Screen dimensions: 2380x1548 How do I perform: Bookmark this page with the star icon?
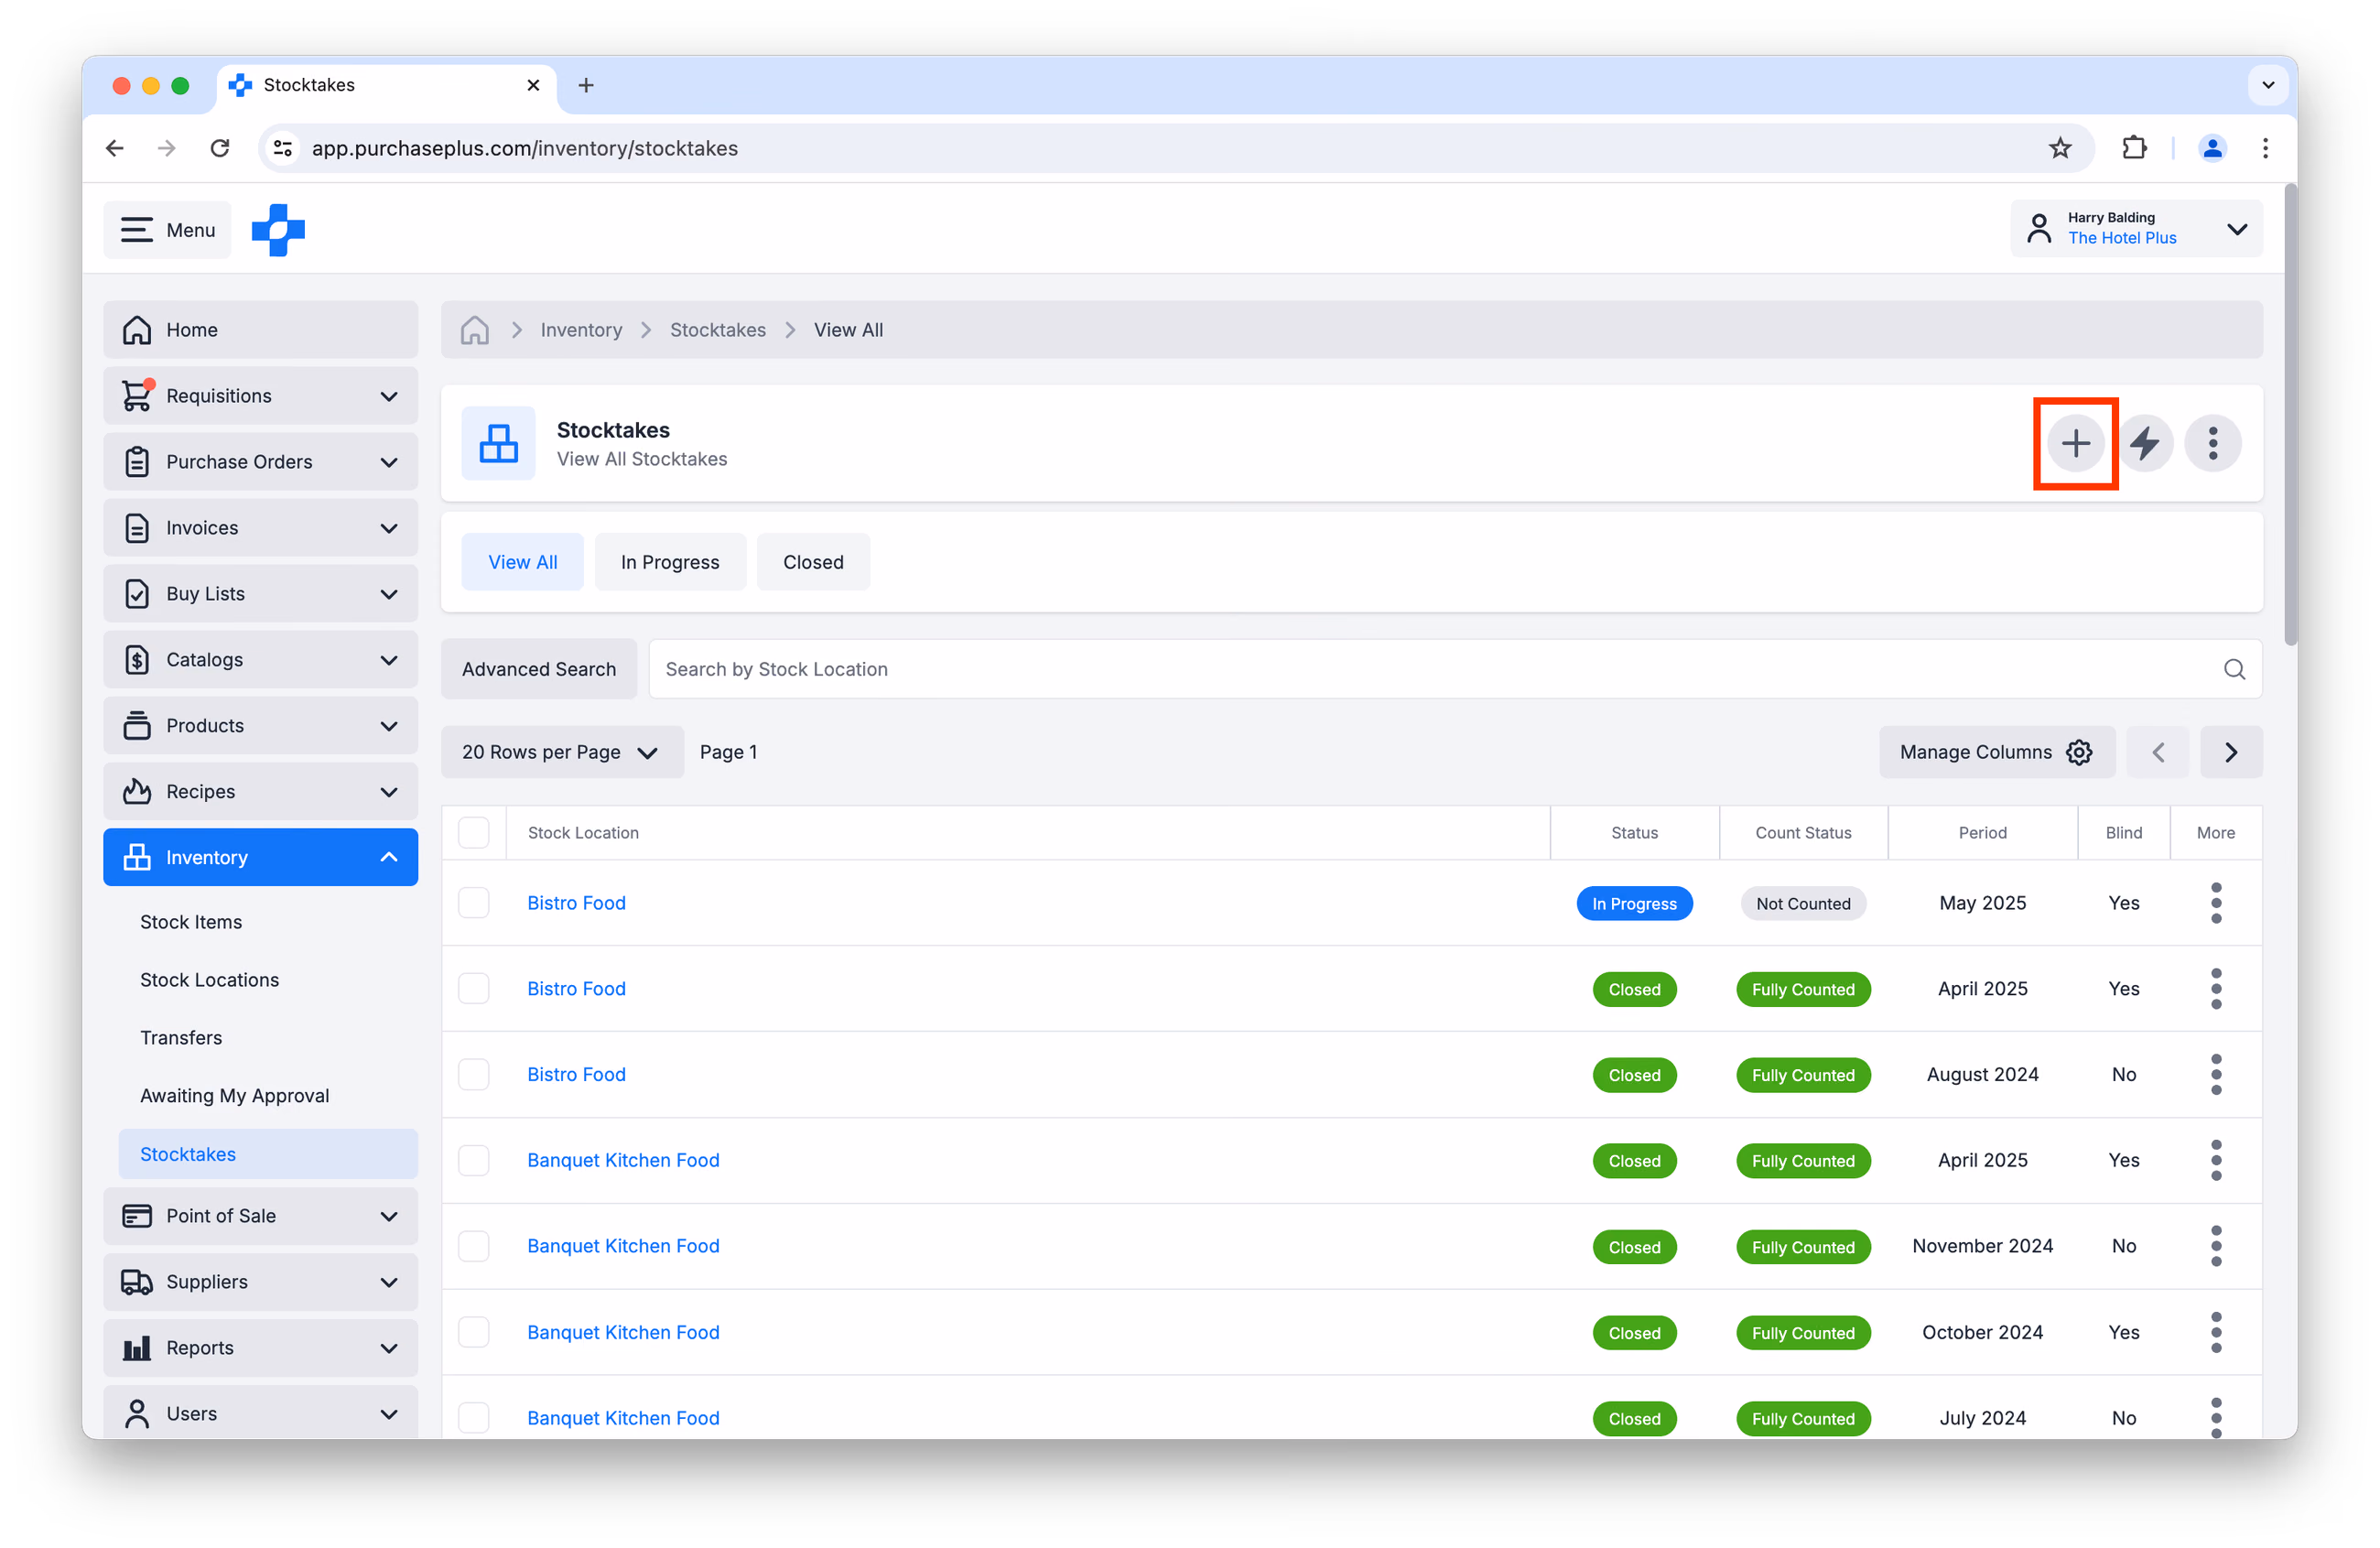click(2060, 148)
